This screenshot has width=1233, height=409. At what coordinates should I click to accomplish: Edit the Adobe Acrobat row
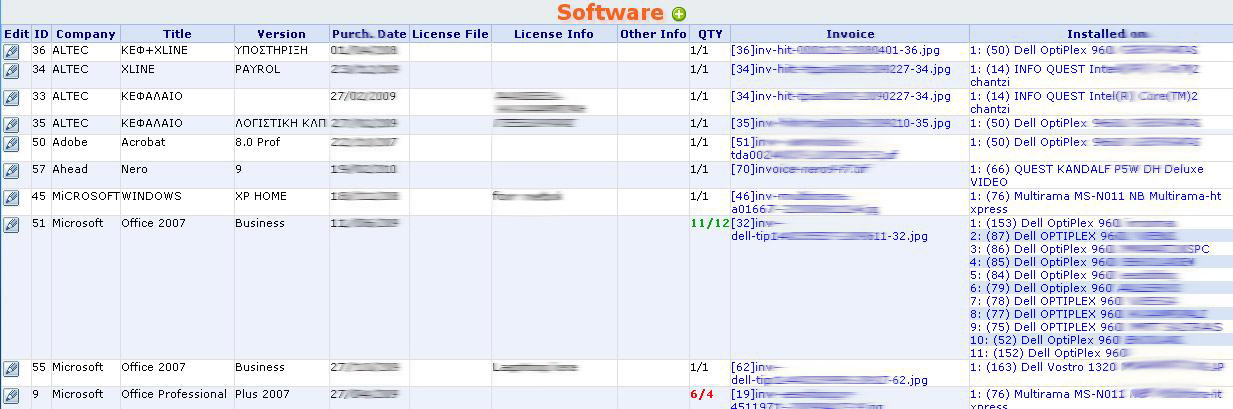[x=11, y=144]
